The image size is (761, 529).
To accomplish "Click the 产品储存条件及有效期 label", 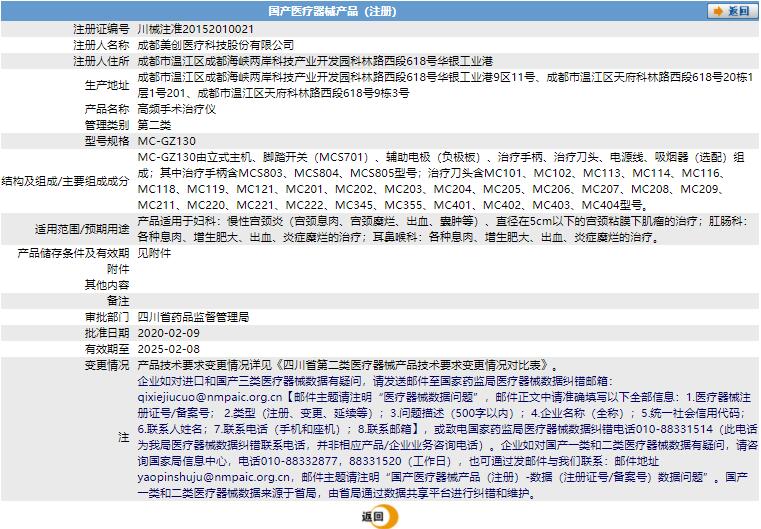I will pos(73,253).
